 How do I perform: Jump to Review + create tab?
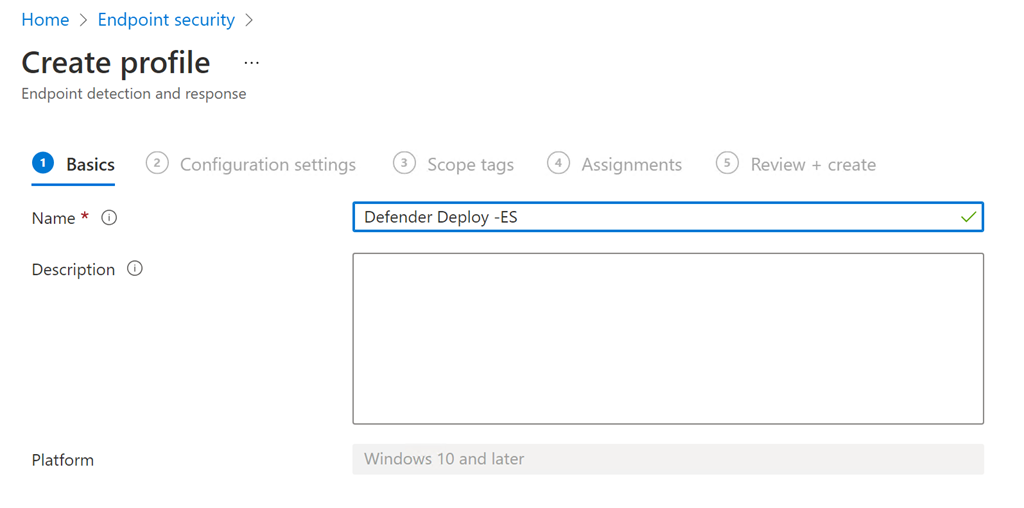pyautogui.click(x=813, y=165)
